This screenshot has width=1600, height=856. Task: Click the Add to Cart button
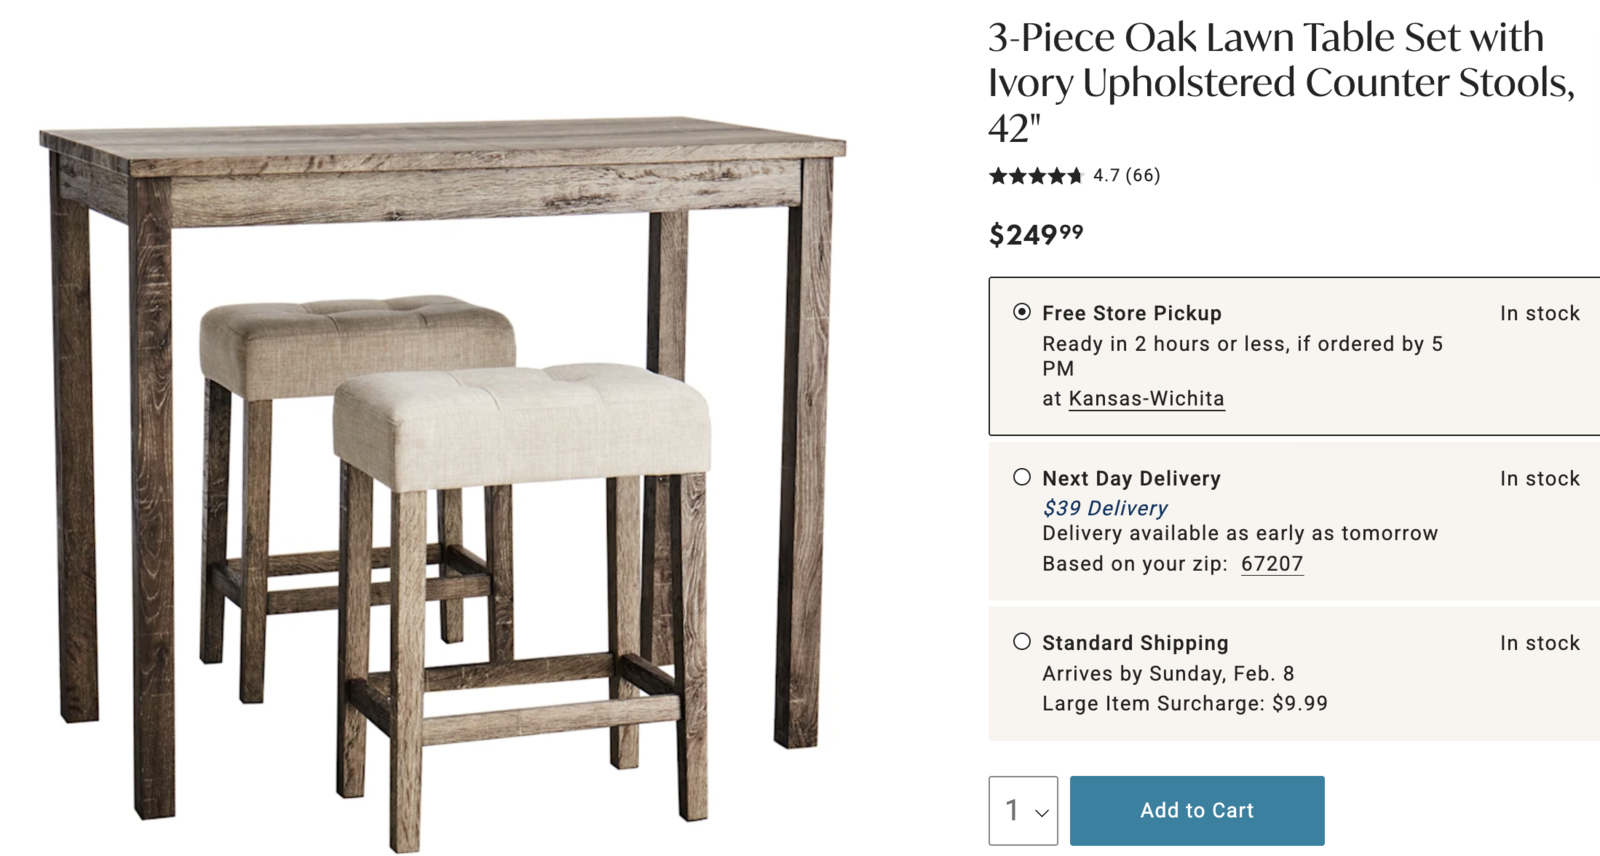point(1196,810)
